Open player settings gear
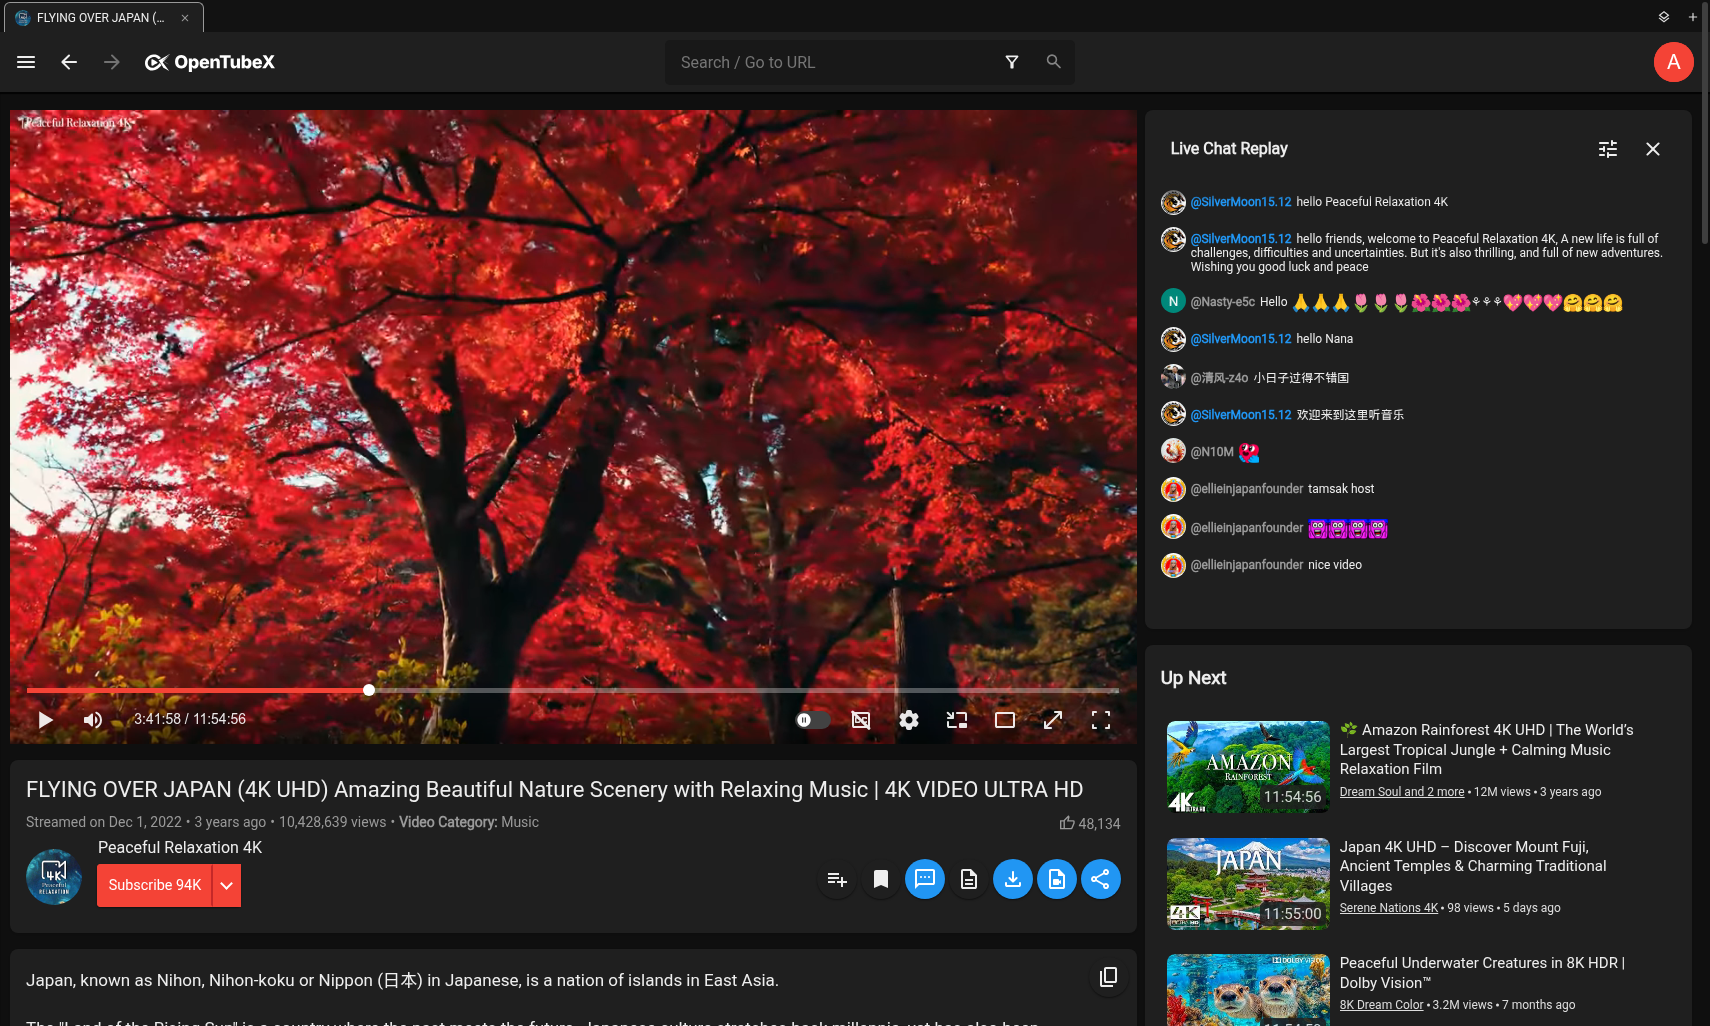Viewport: 1710px width, 1026px height. [x=909, y=720]
